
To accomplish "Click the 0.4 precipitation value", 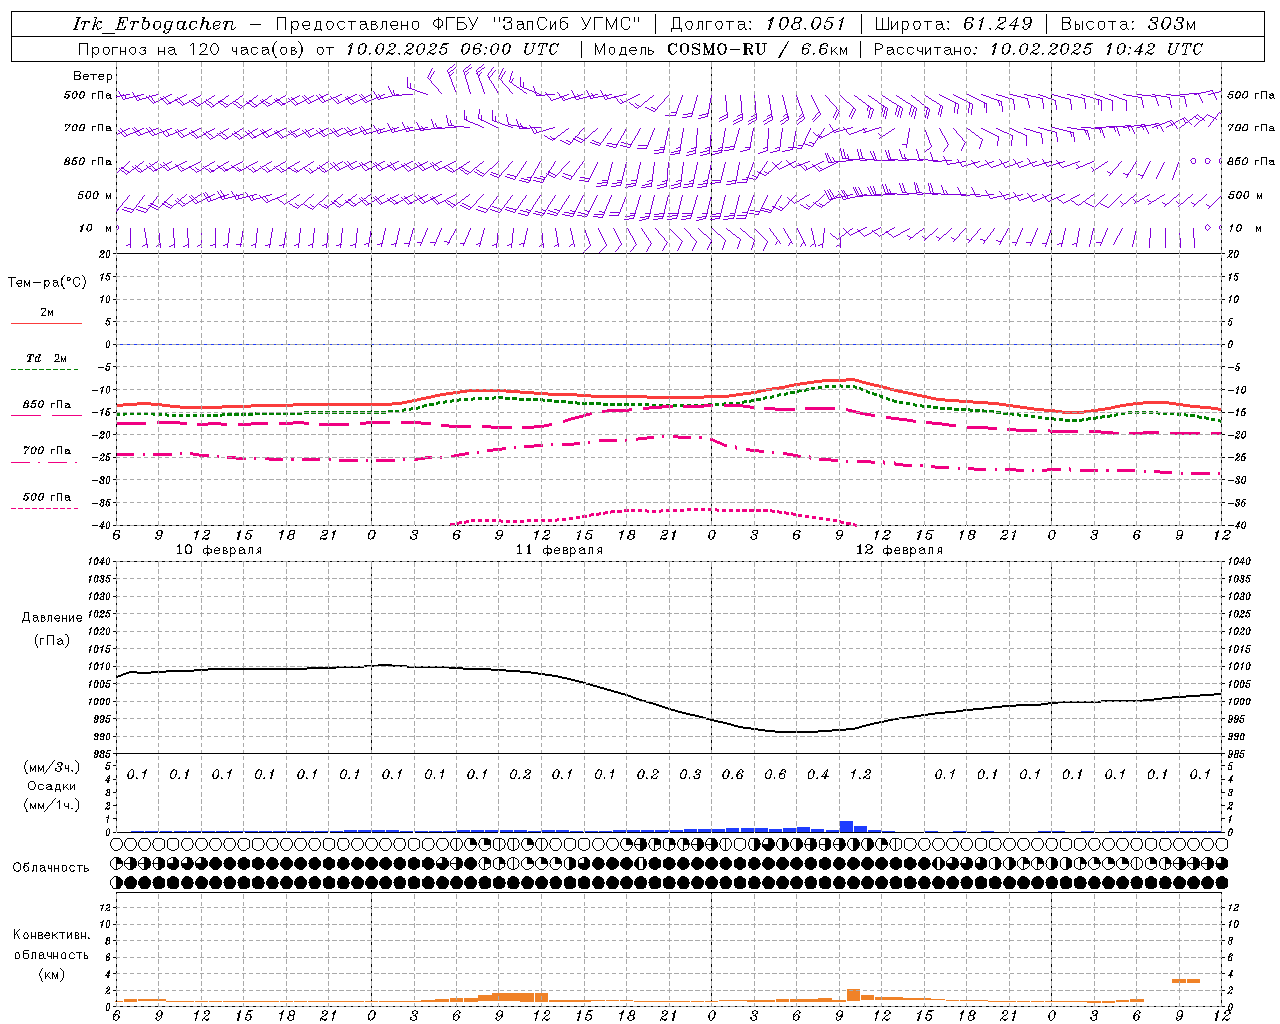I will pos(818,775).
